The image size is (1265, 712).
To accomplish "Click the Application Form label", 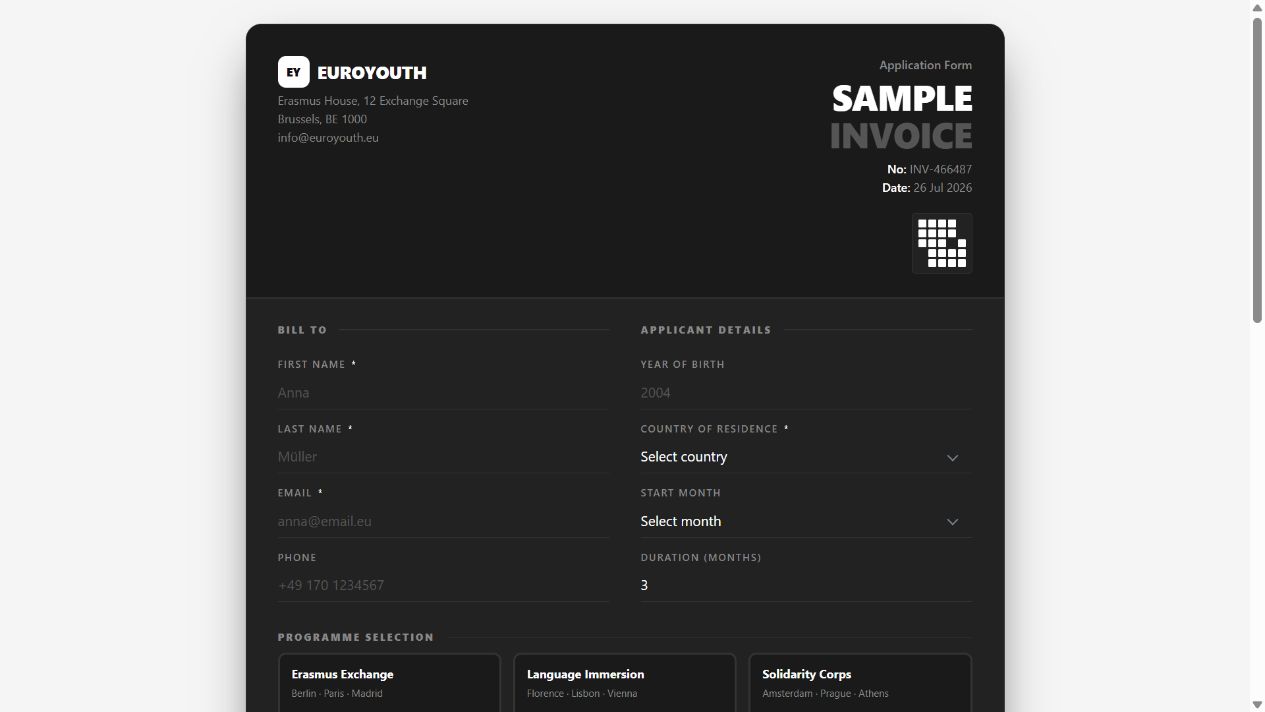I will [x=925, y=65].
